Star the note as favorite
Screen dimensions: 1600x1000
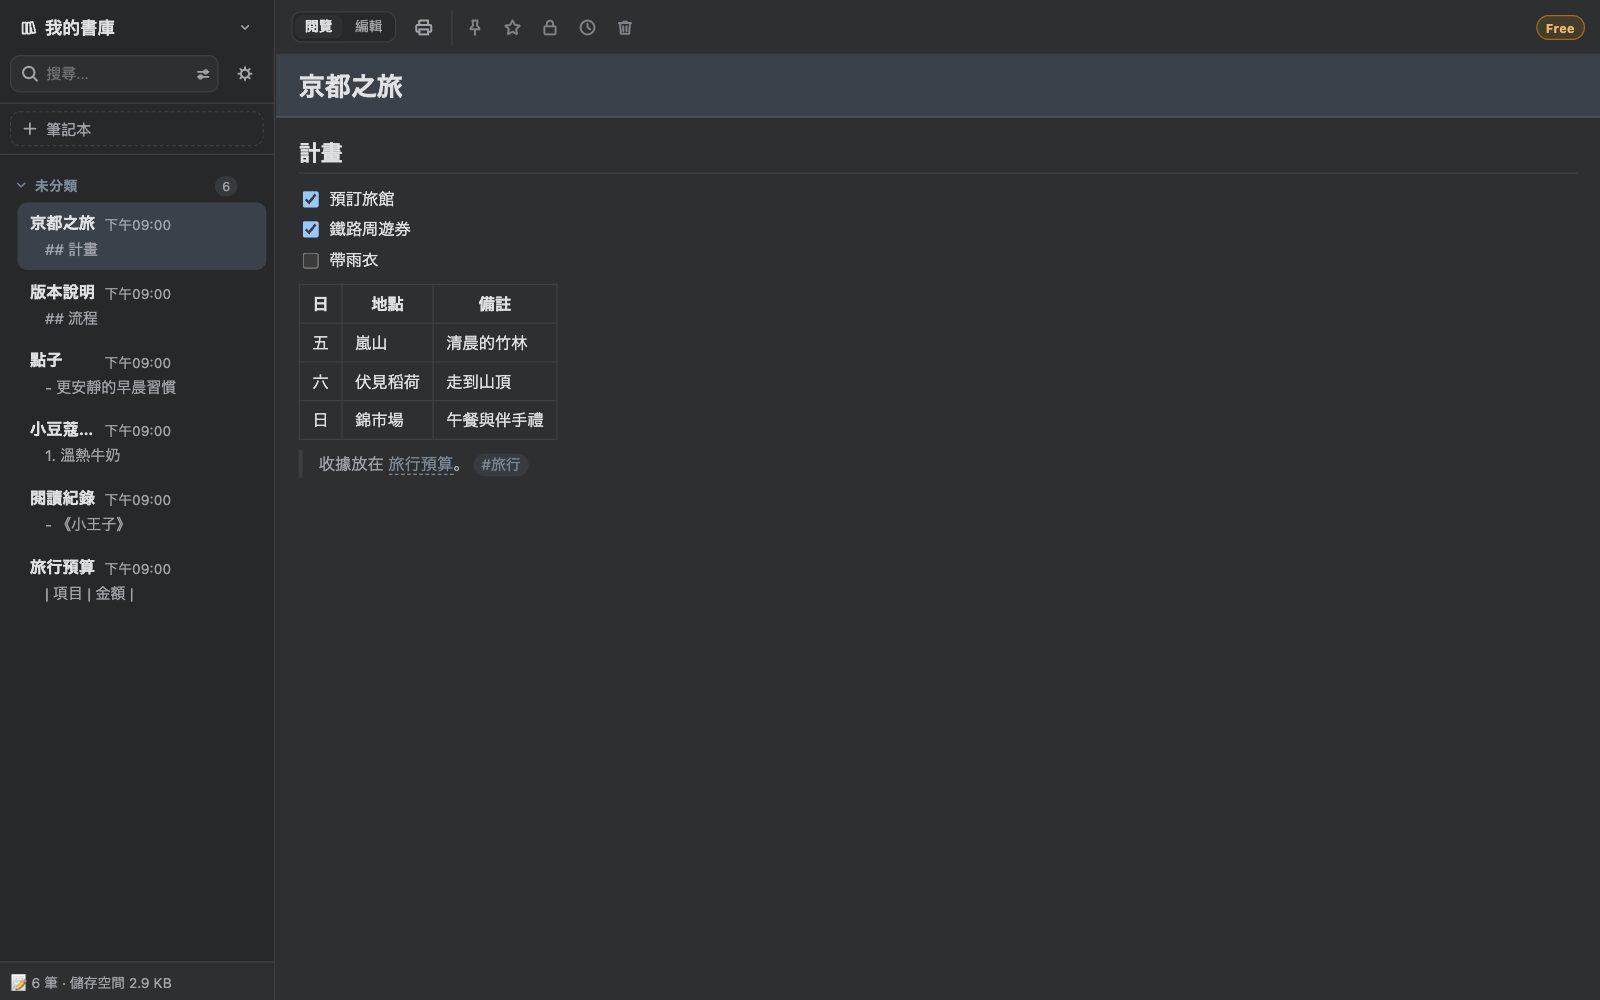512,28
